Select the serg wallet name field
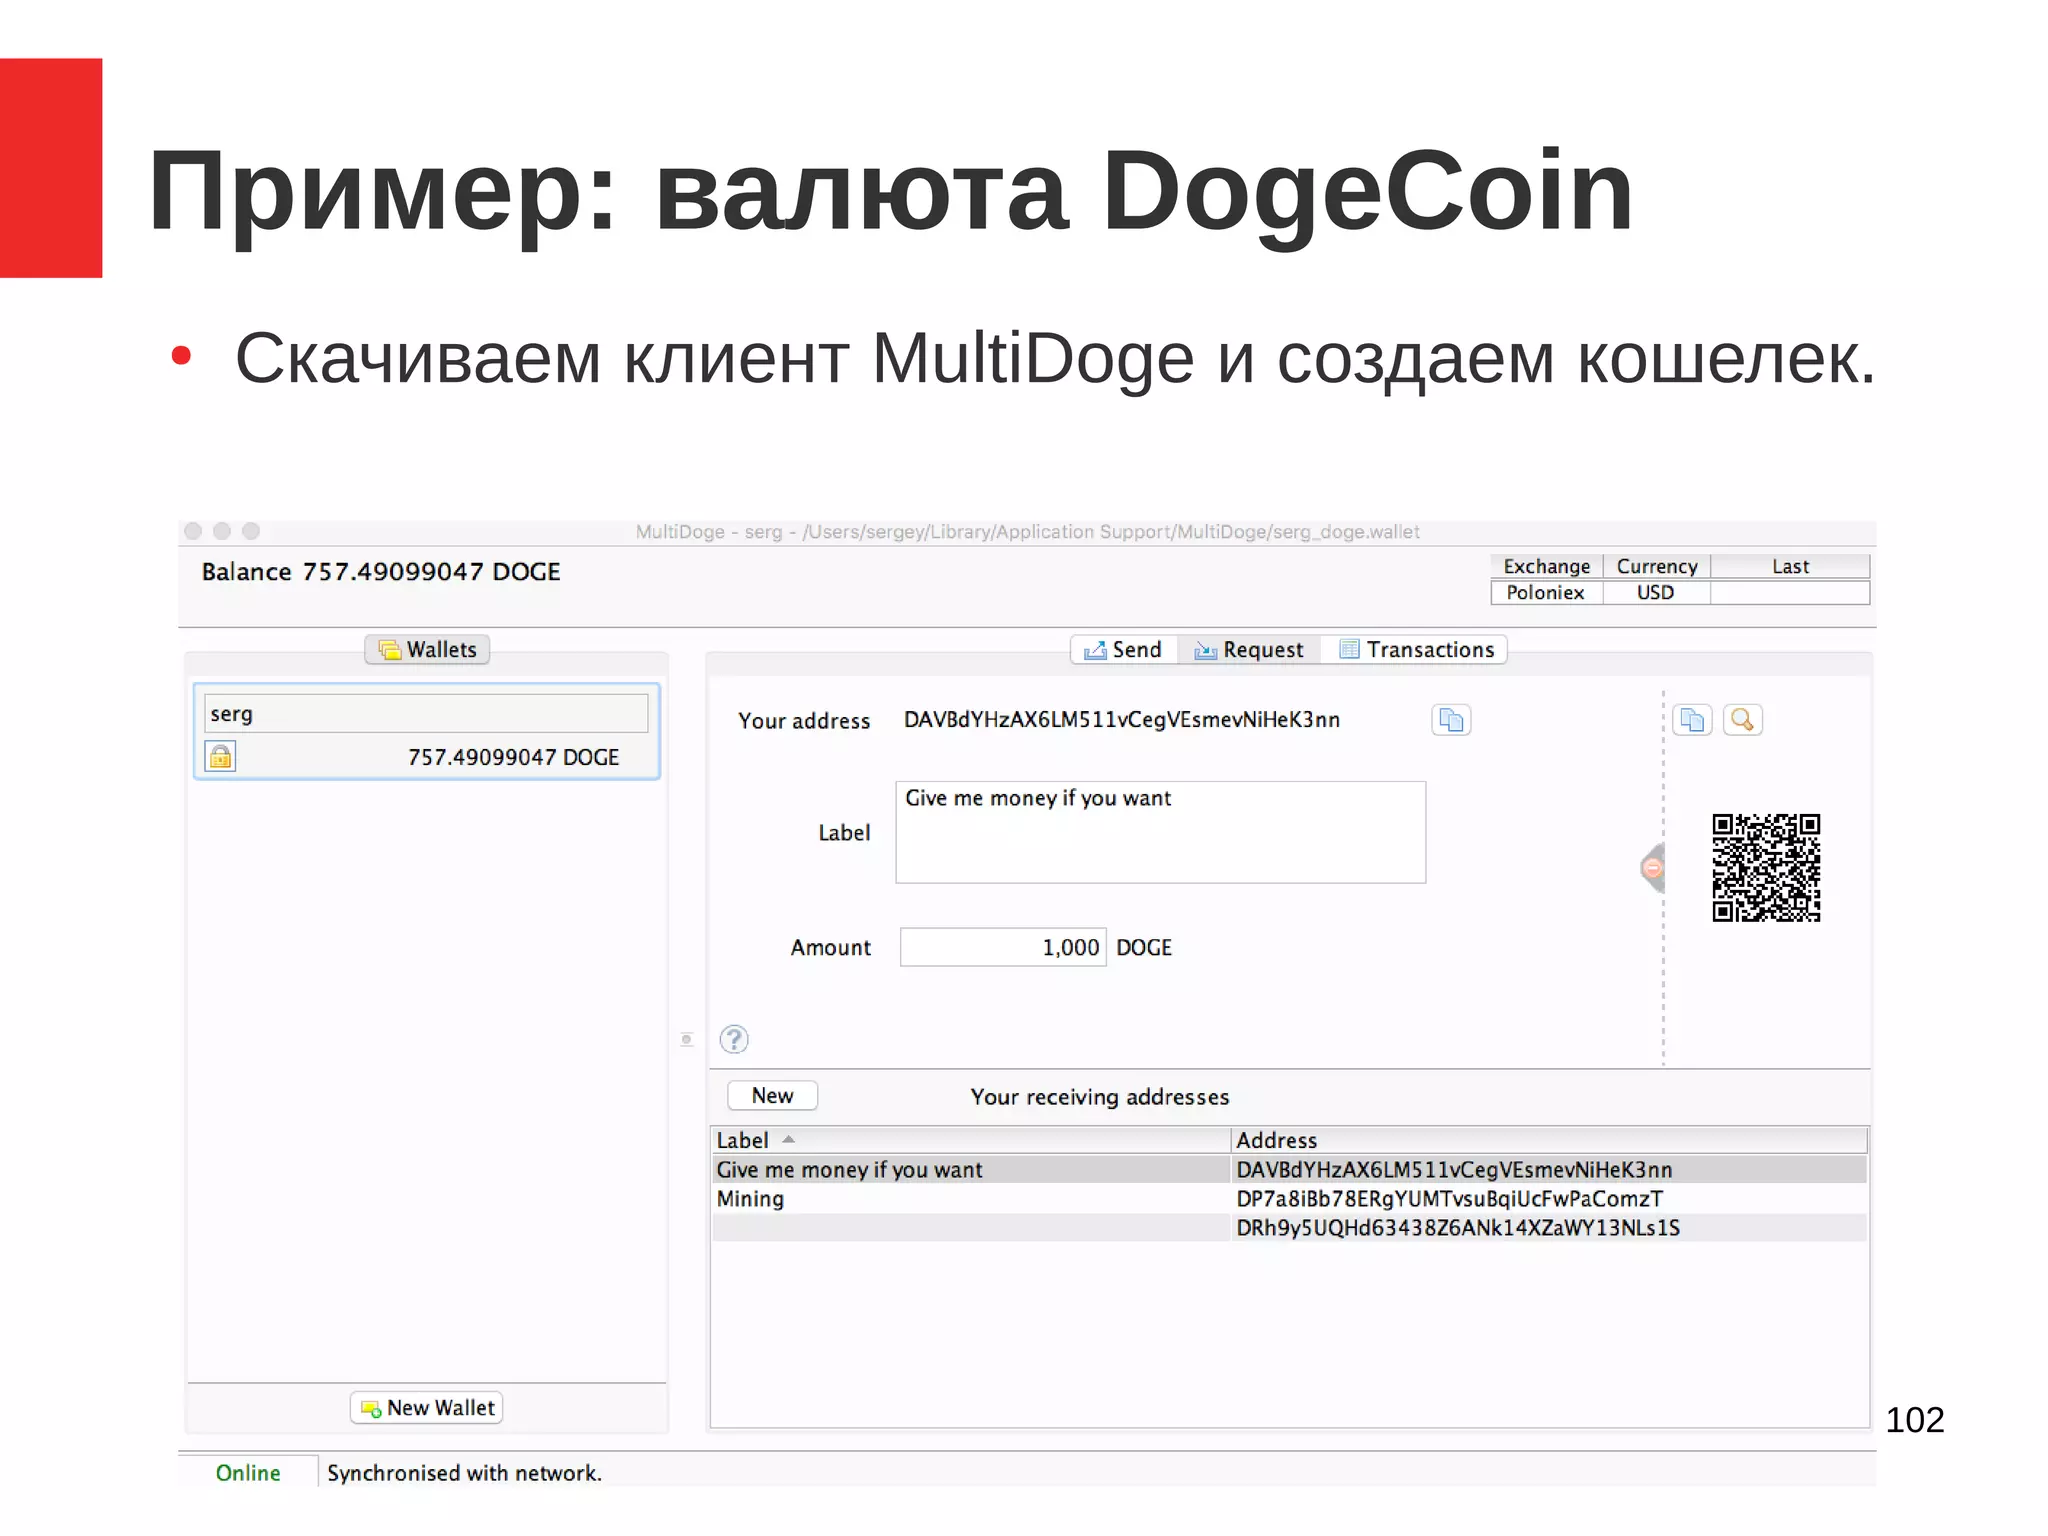The image size is (2048, 1536). pos(426,714)
